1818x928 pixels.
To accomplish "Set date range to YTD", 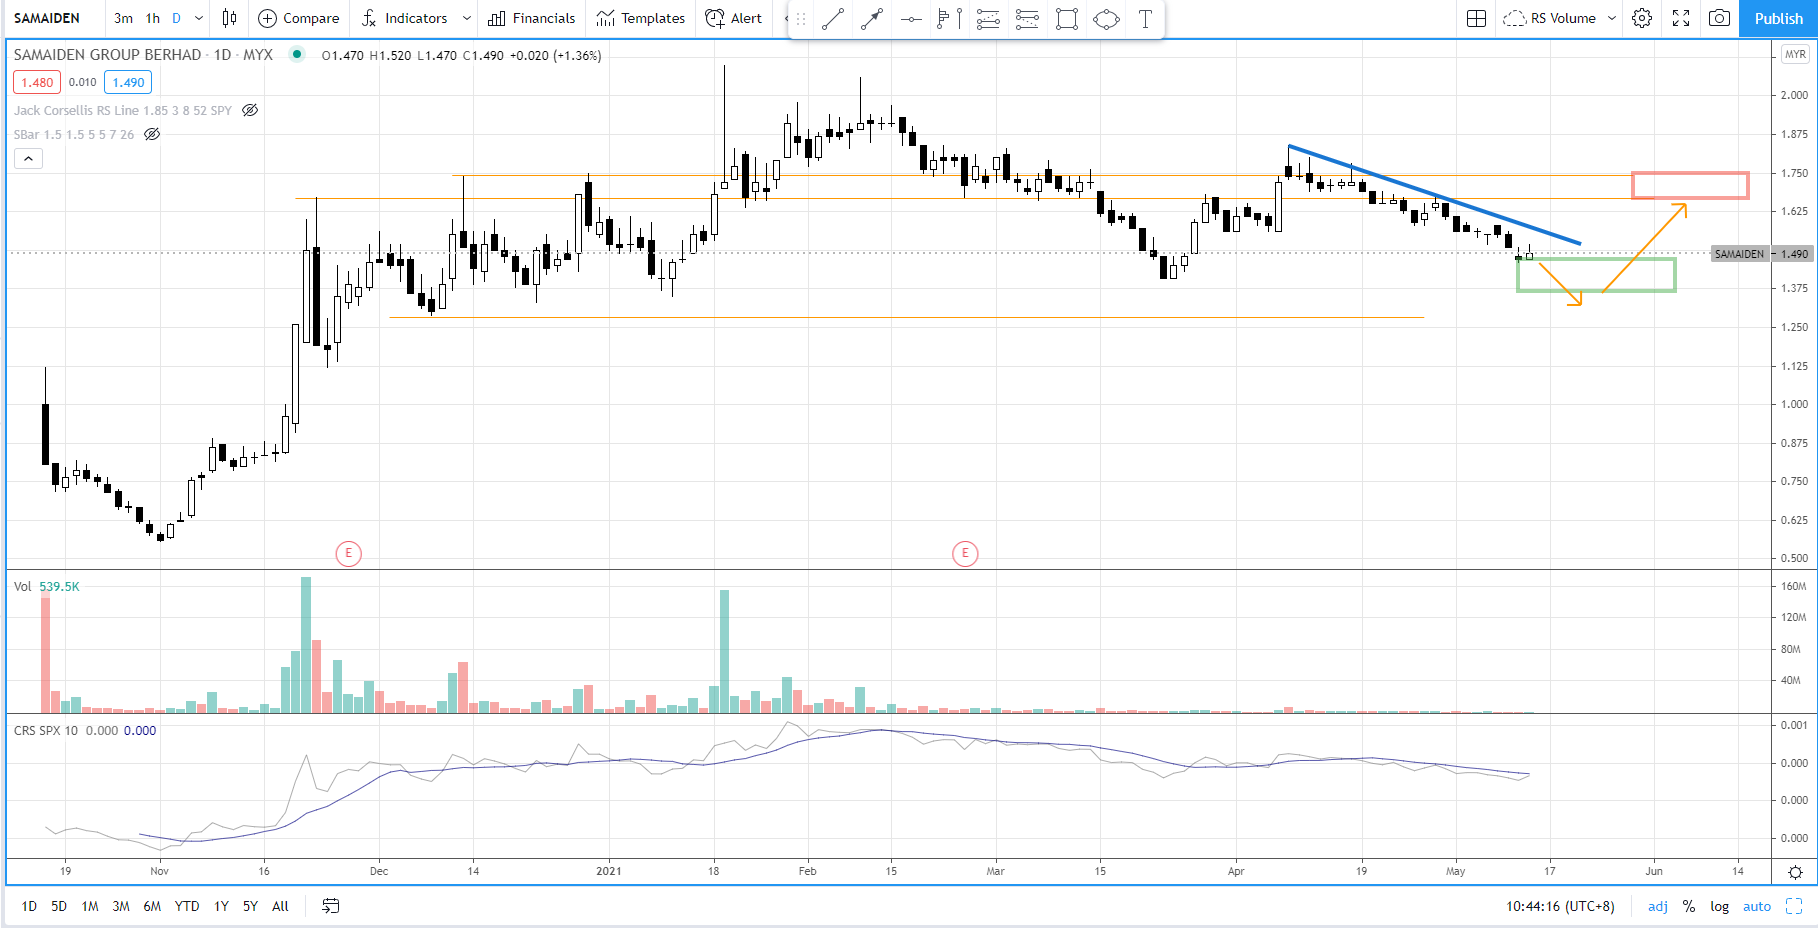I will click(x=187, y=906).
